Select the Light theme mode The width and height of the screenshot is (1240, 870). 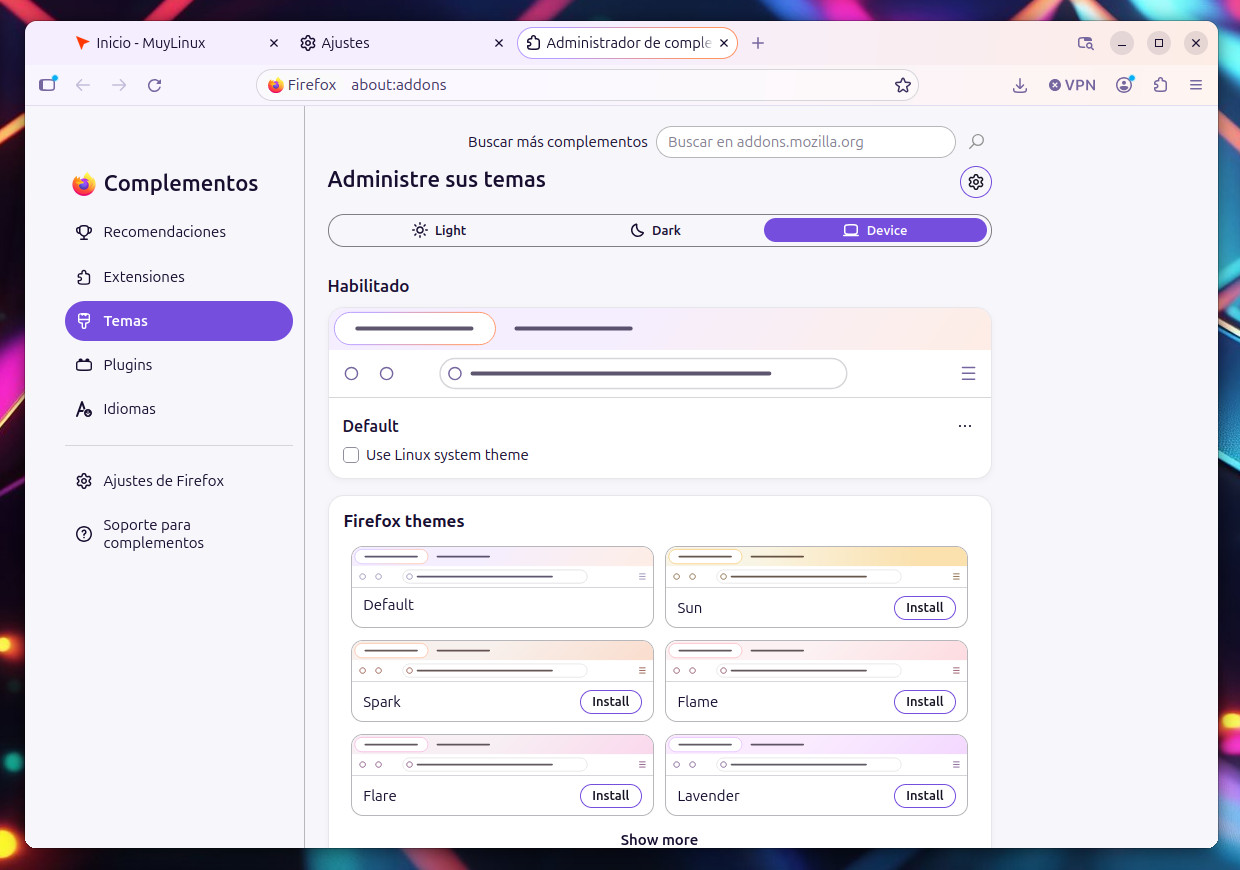pyautogui.click(x=439, y=230)
